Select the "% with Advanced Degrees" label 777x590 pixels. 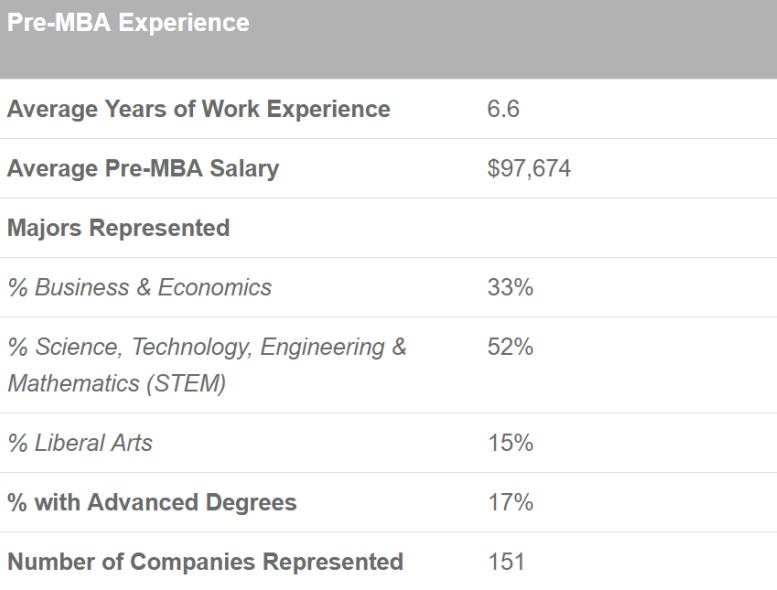point(152,503)
